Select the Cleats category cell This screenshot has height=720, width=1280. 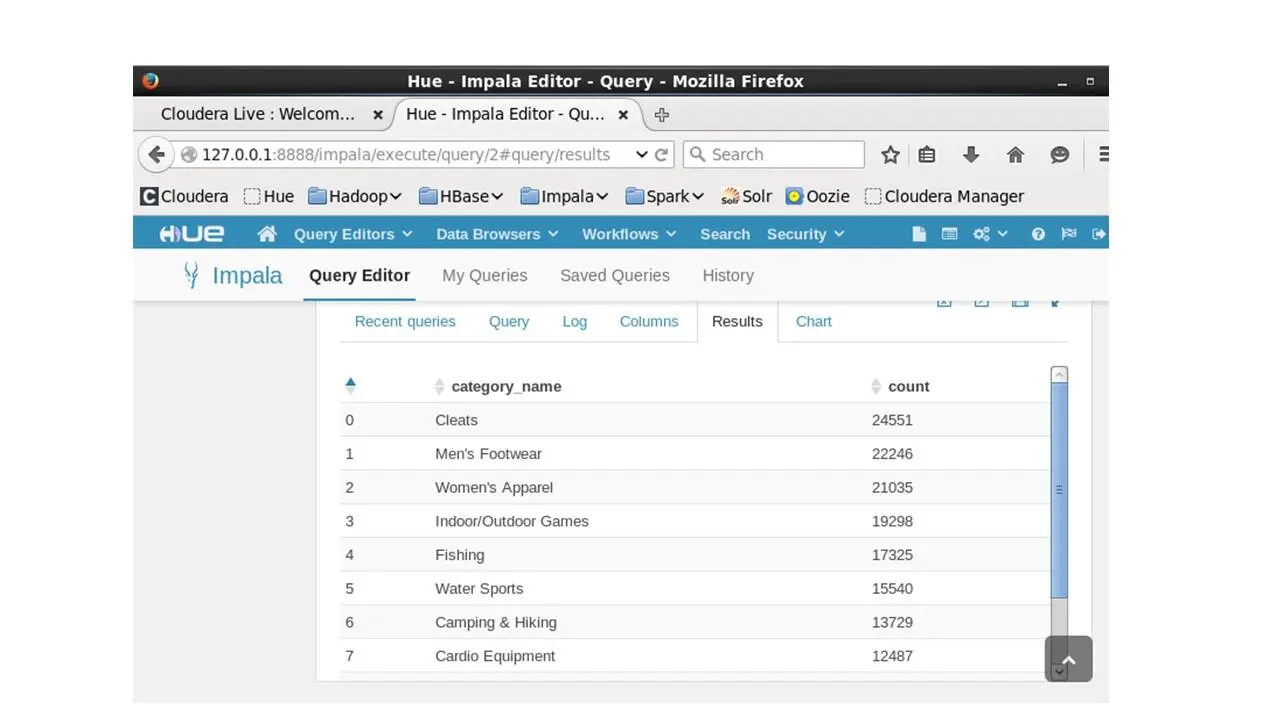[x=456, y=420]
